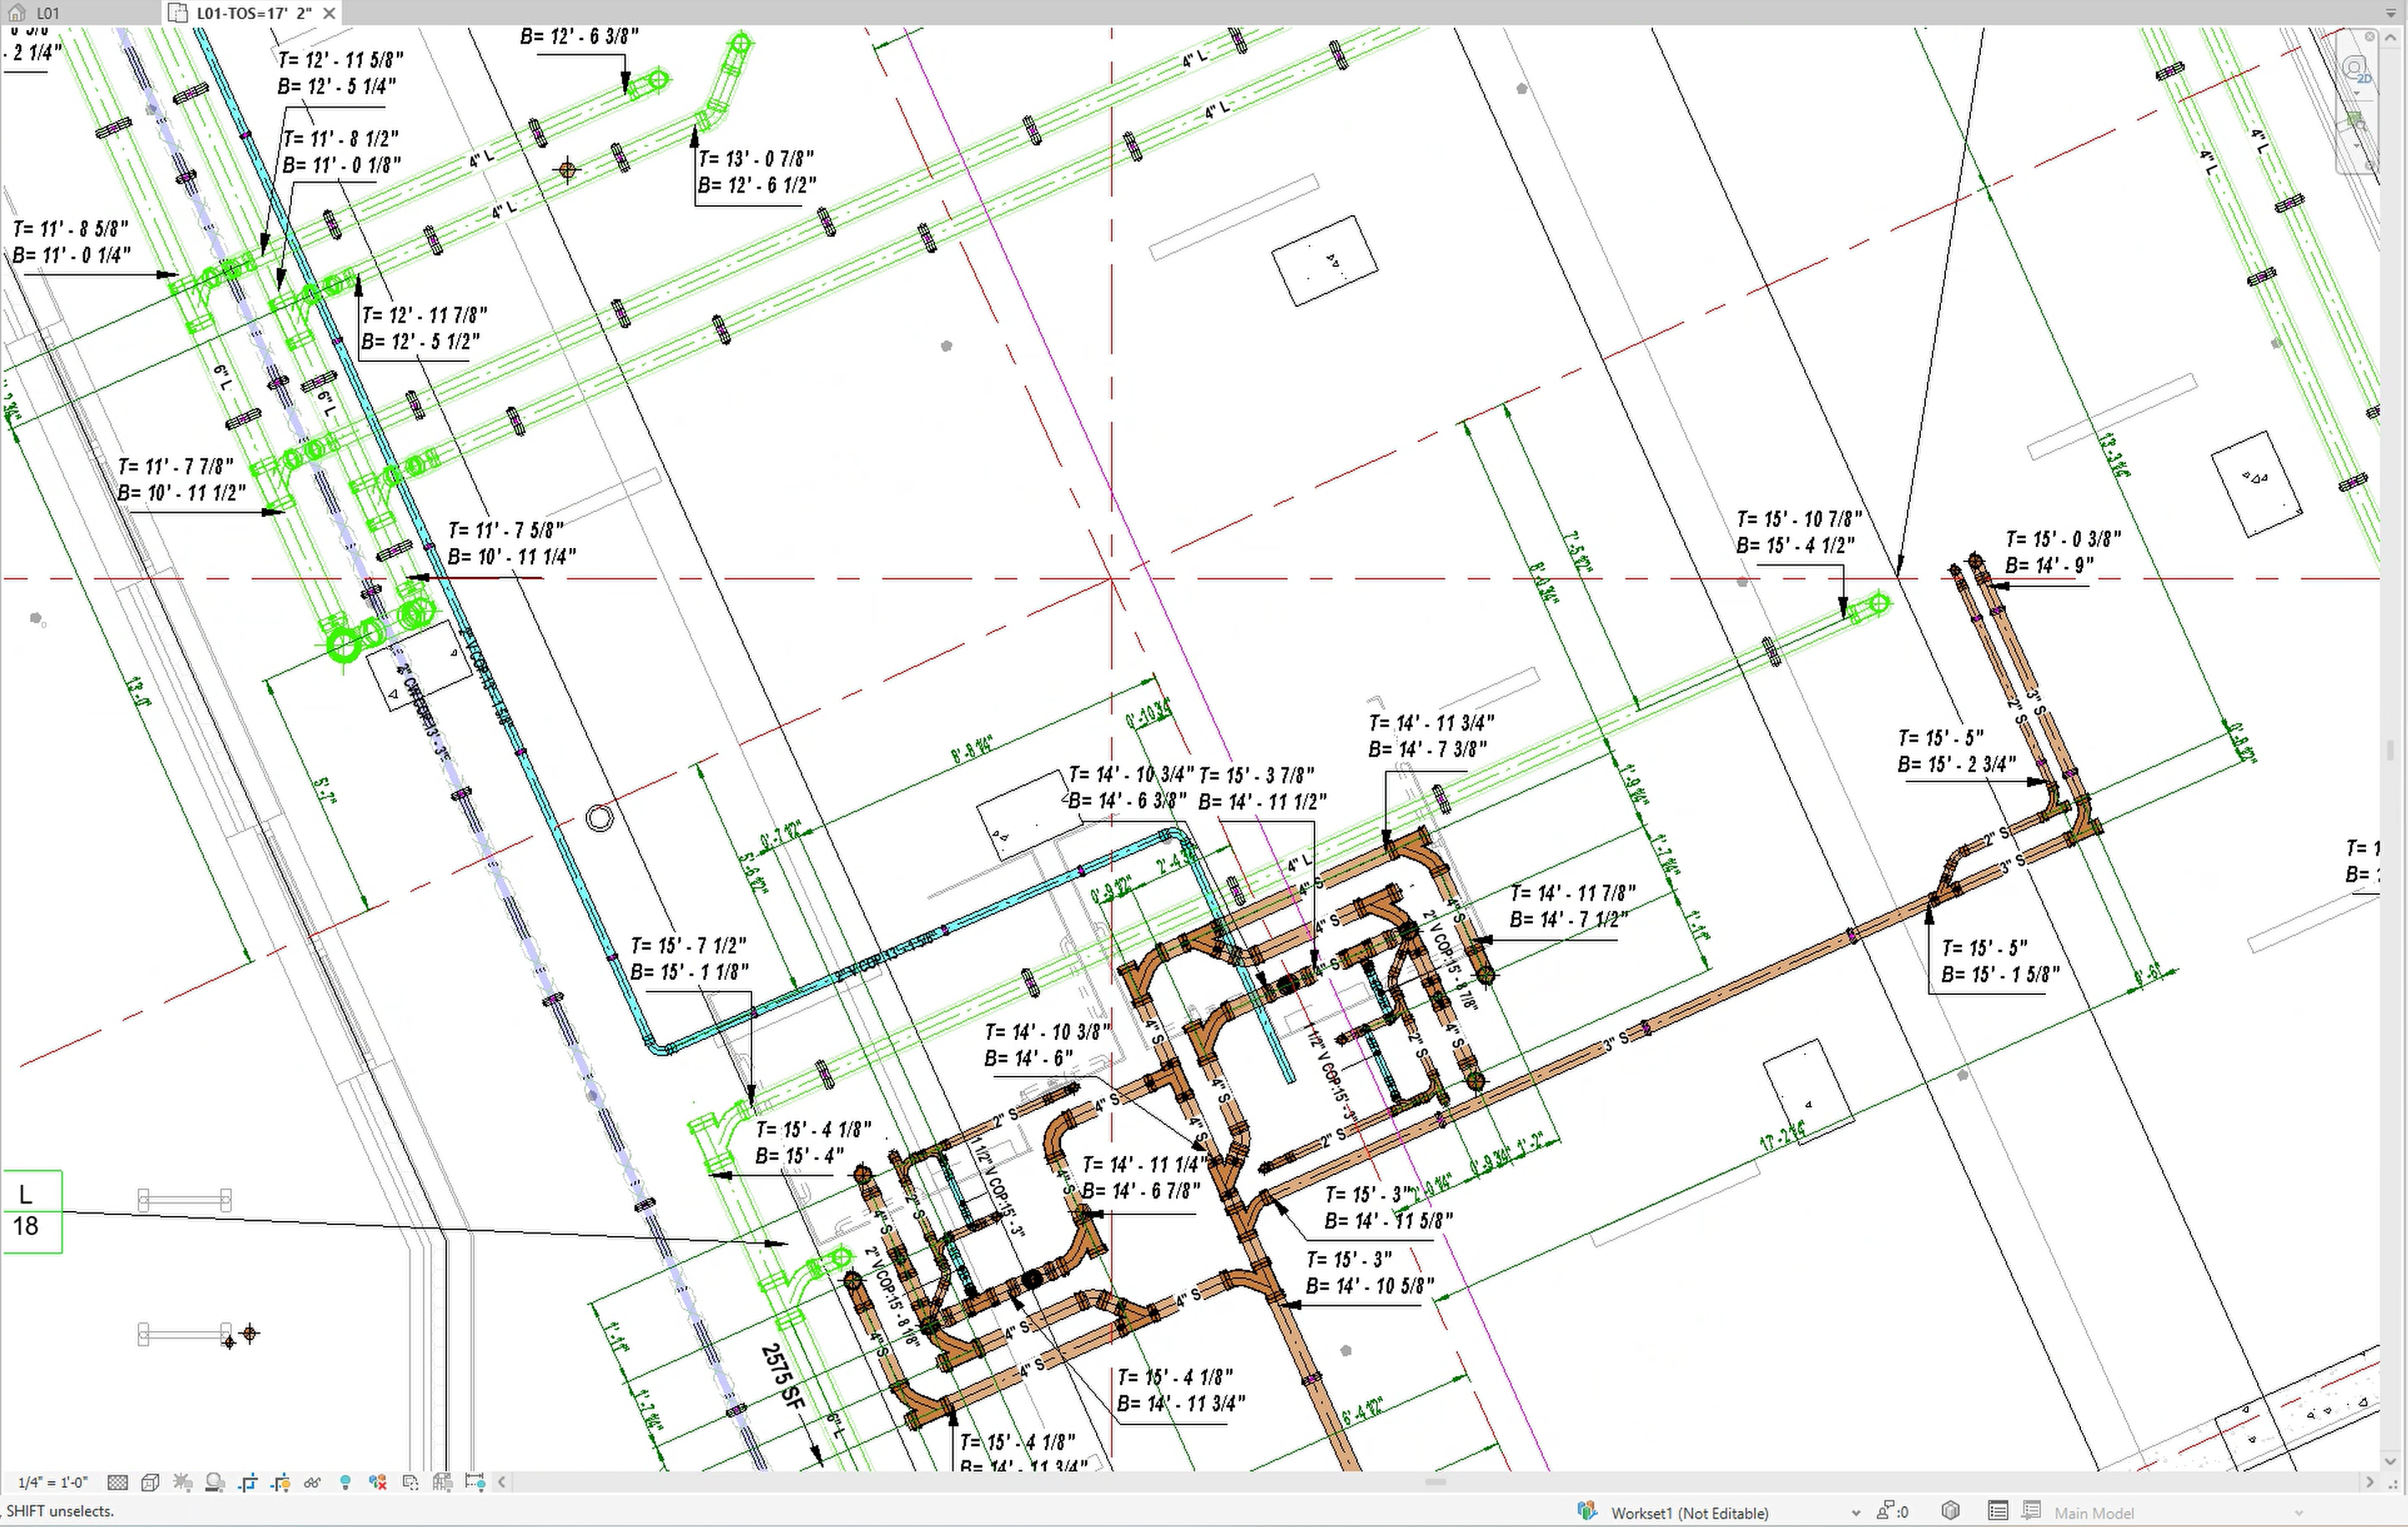The height and width of the screenshot is (1527, 2408).
Task: Expand the 2D steering wheel dropdown arrow
Action: 2357,94
